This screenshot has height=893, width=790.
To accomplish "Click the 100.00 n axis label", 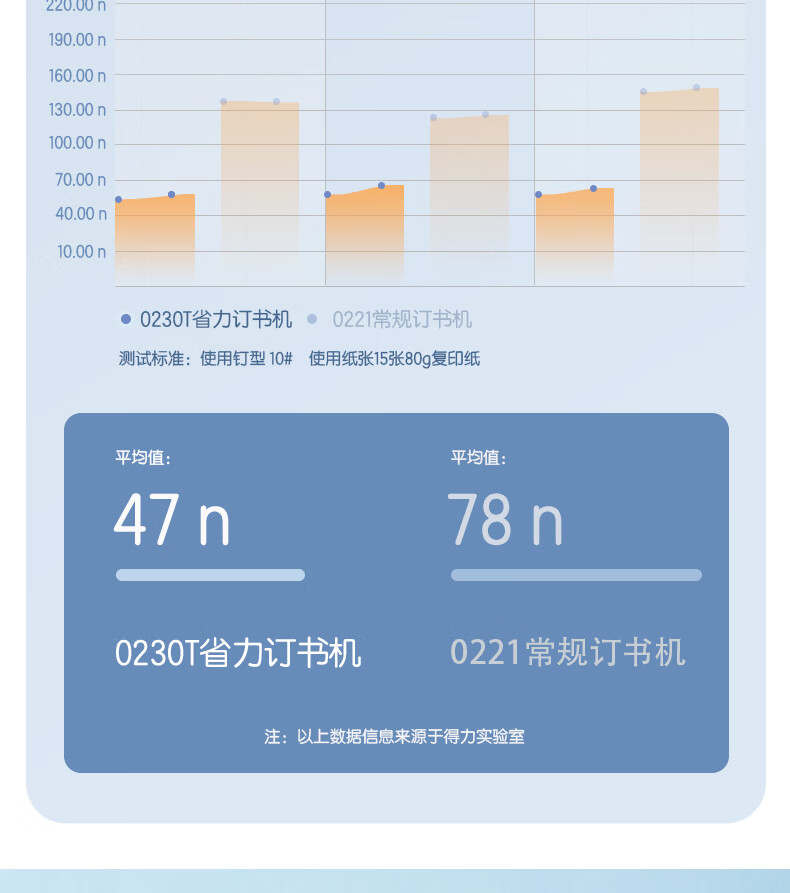I will 77,143.
